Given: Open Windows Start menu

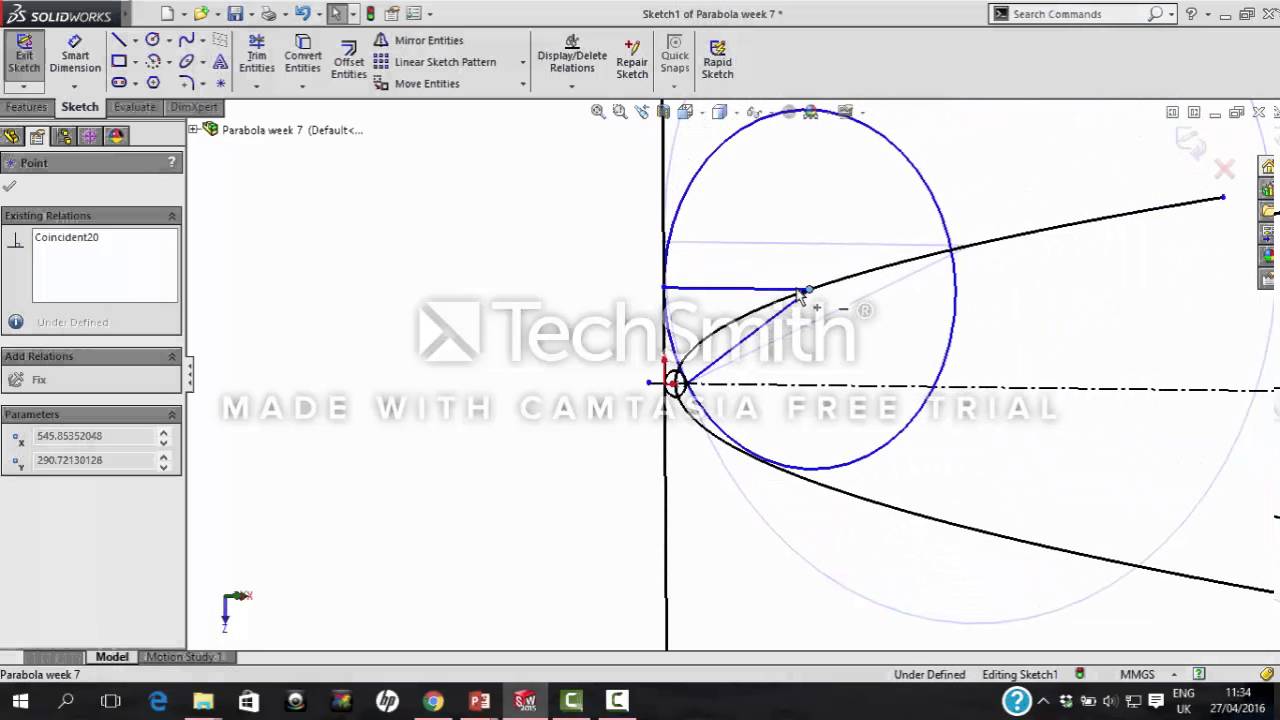Looking at the screenshot, I should click(x=20, y=701).
